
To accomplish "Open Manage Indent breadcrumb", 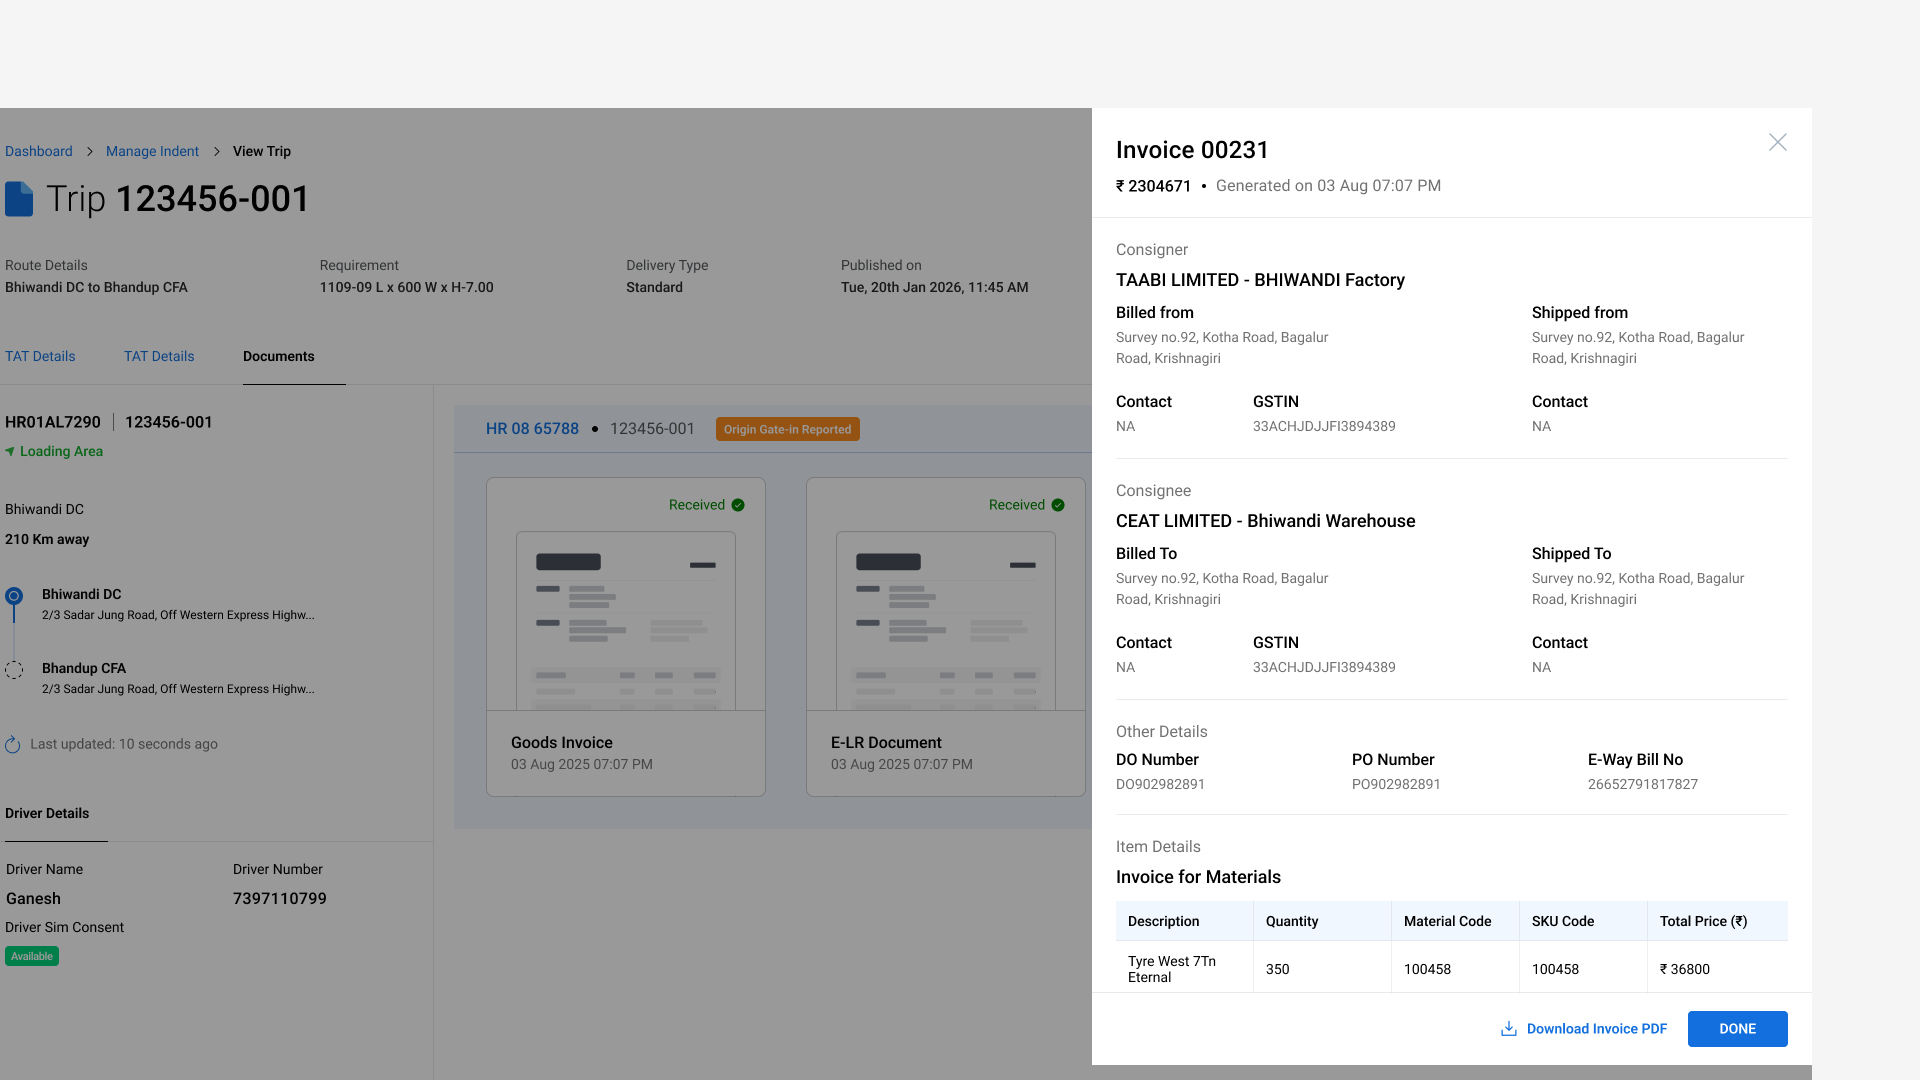I will pyautogui.click(x=152, y=152).
